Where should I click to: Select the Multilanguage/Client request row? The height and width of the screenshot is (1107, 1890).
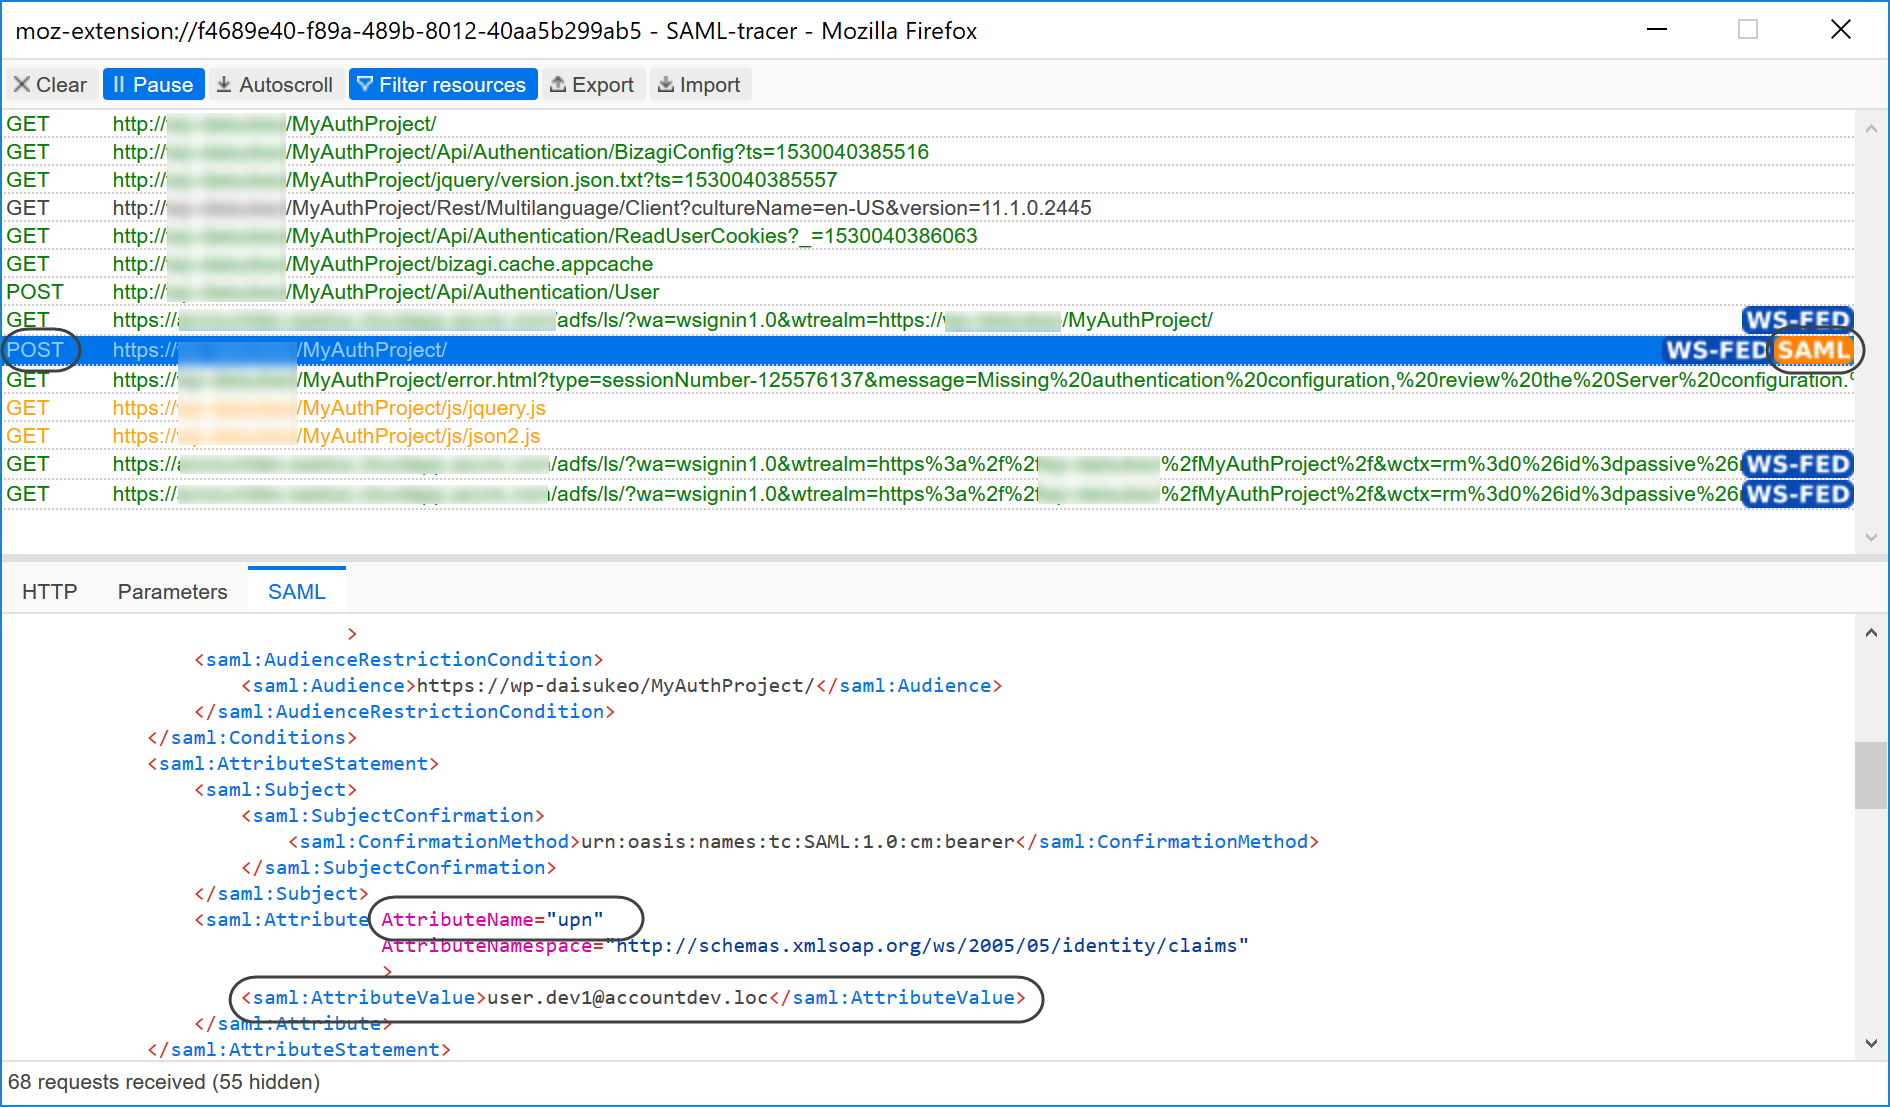pyautogui.click(x=928, y=208)
